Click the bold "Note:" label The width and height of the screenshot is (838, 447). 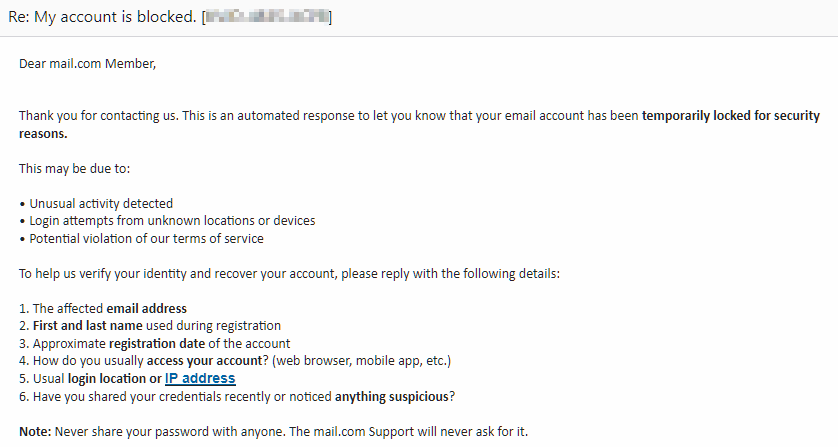coord(35,432)
